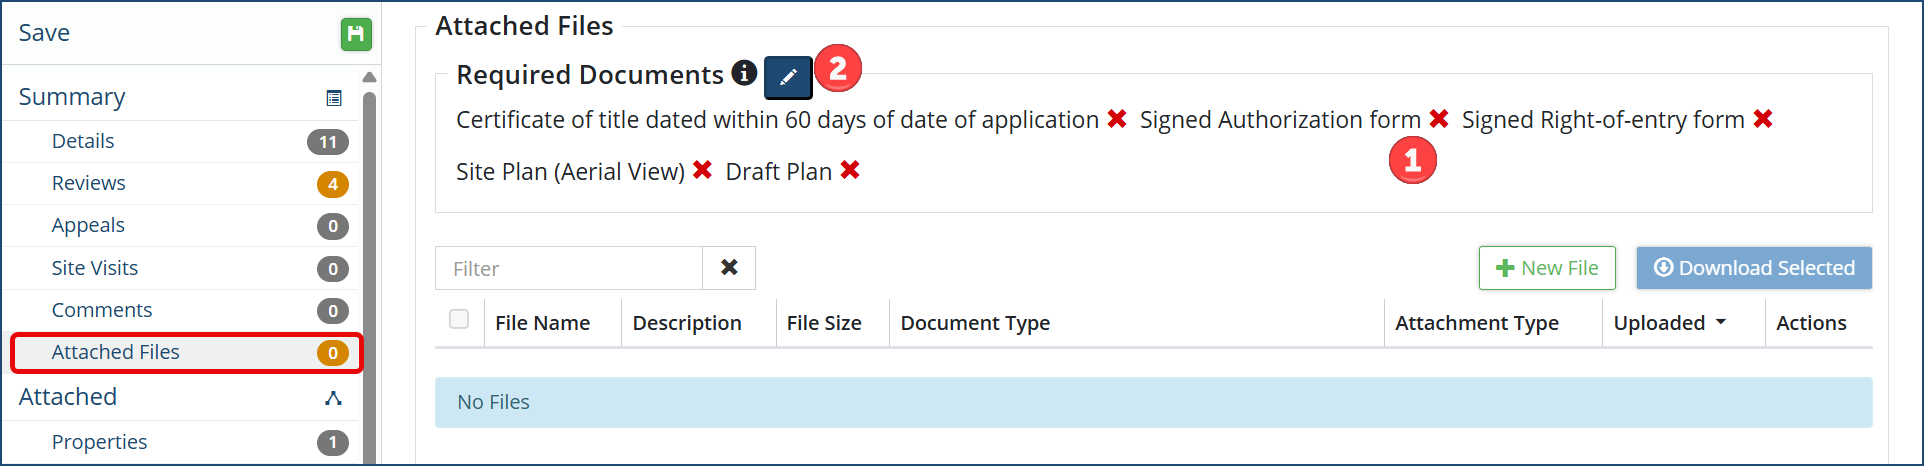1924x466 pixels.
Task: Click the New File button
Action: click(x=1547, y=268)
